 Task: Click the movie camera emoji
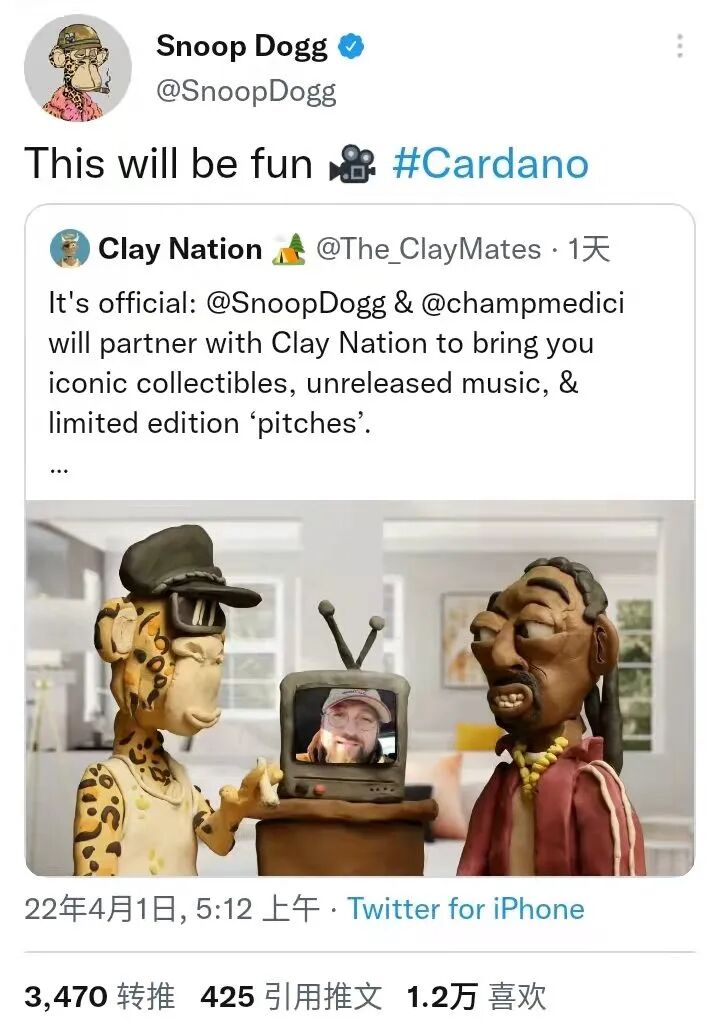(353, 164)
